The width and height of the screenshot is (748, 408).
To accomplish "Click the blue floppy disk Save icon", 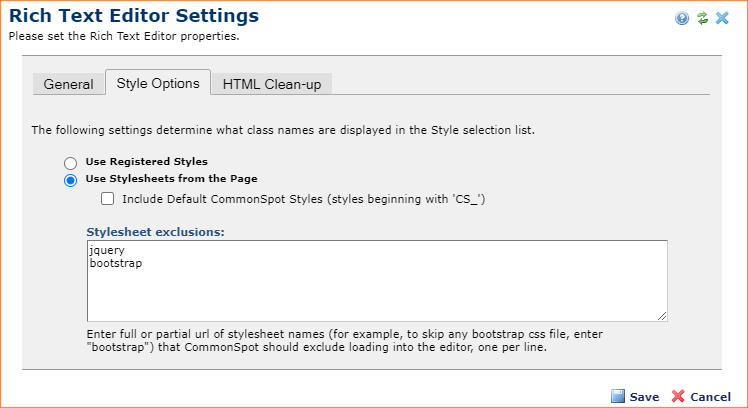I will (618, 396).
